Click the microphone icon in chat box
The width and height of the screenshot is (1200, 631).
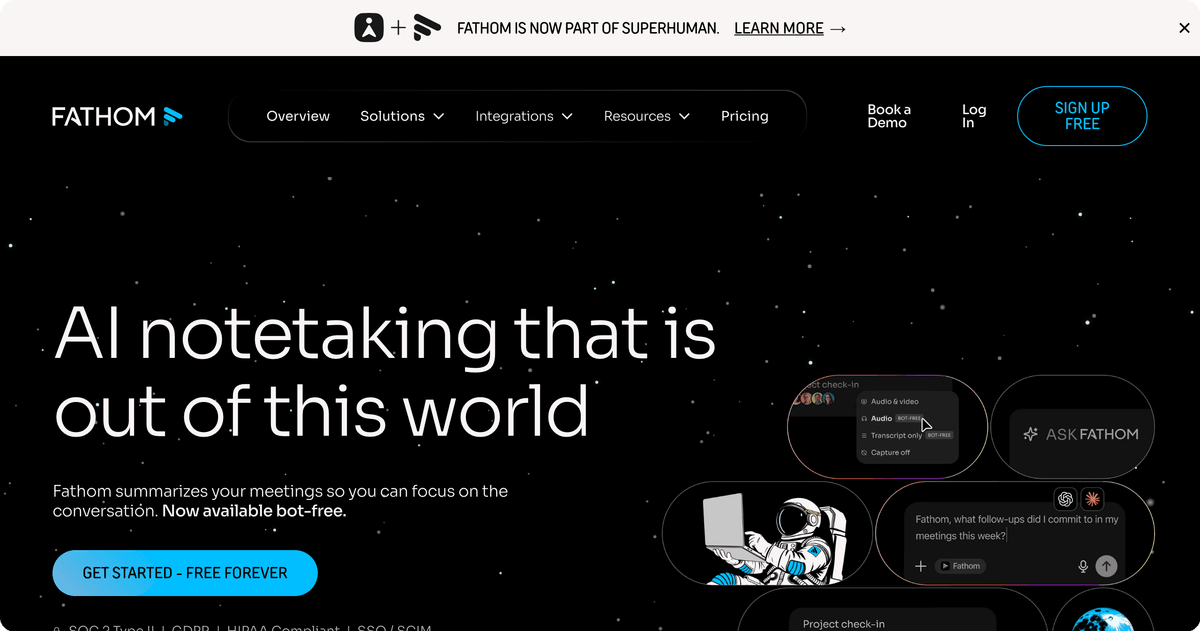tap(1083, 566)
